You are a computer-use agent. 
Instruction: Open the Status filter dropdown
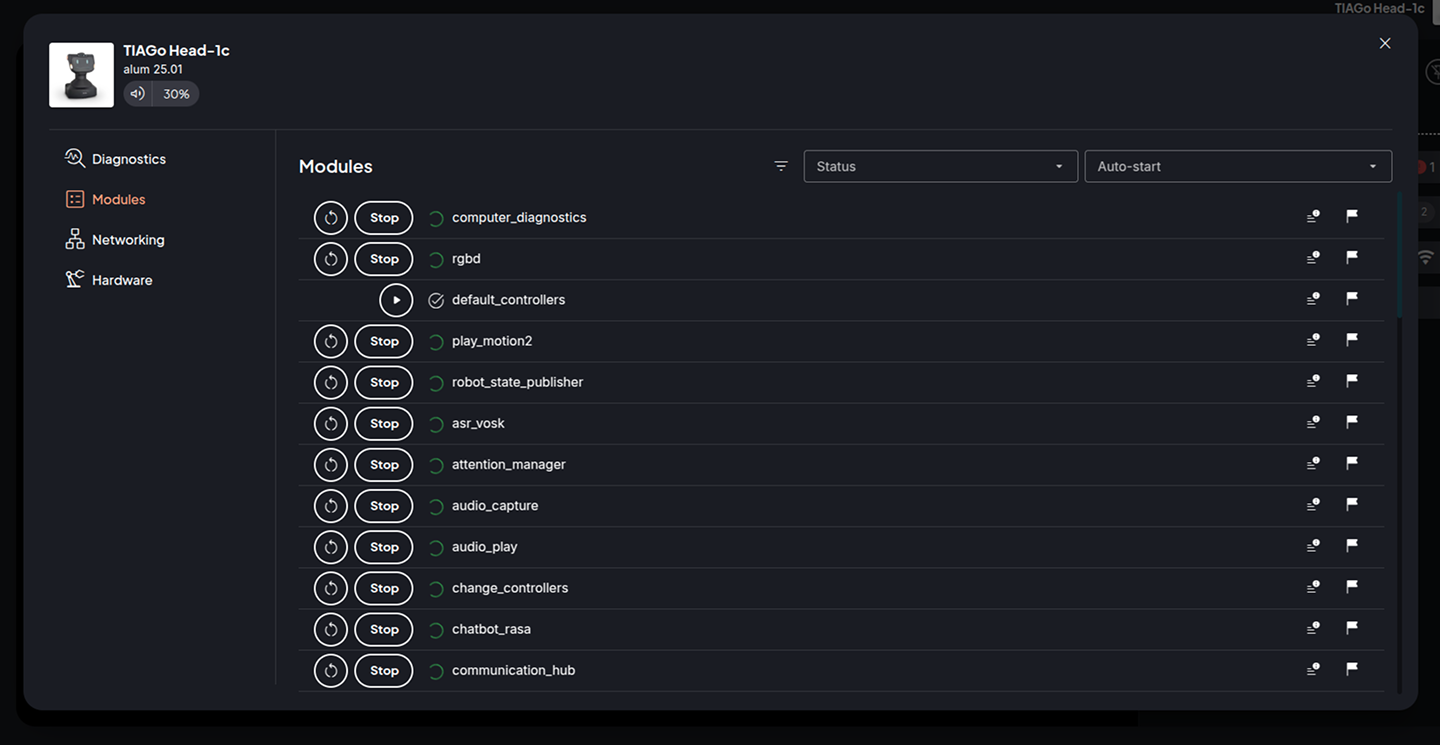[940, 166]
